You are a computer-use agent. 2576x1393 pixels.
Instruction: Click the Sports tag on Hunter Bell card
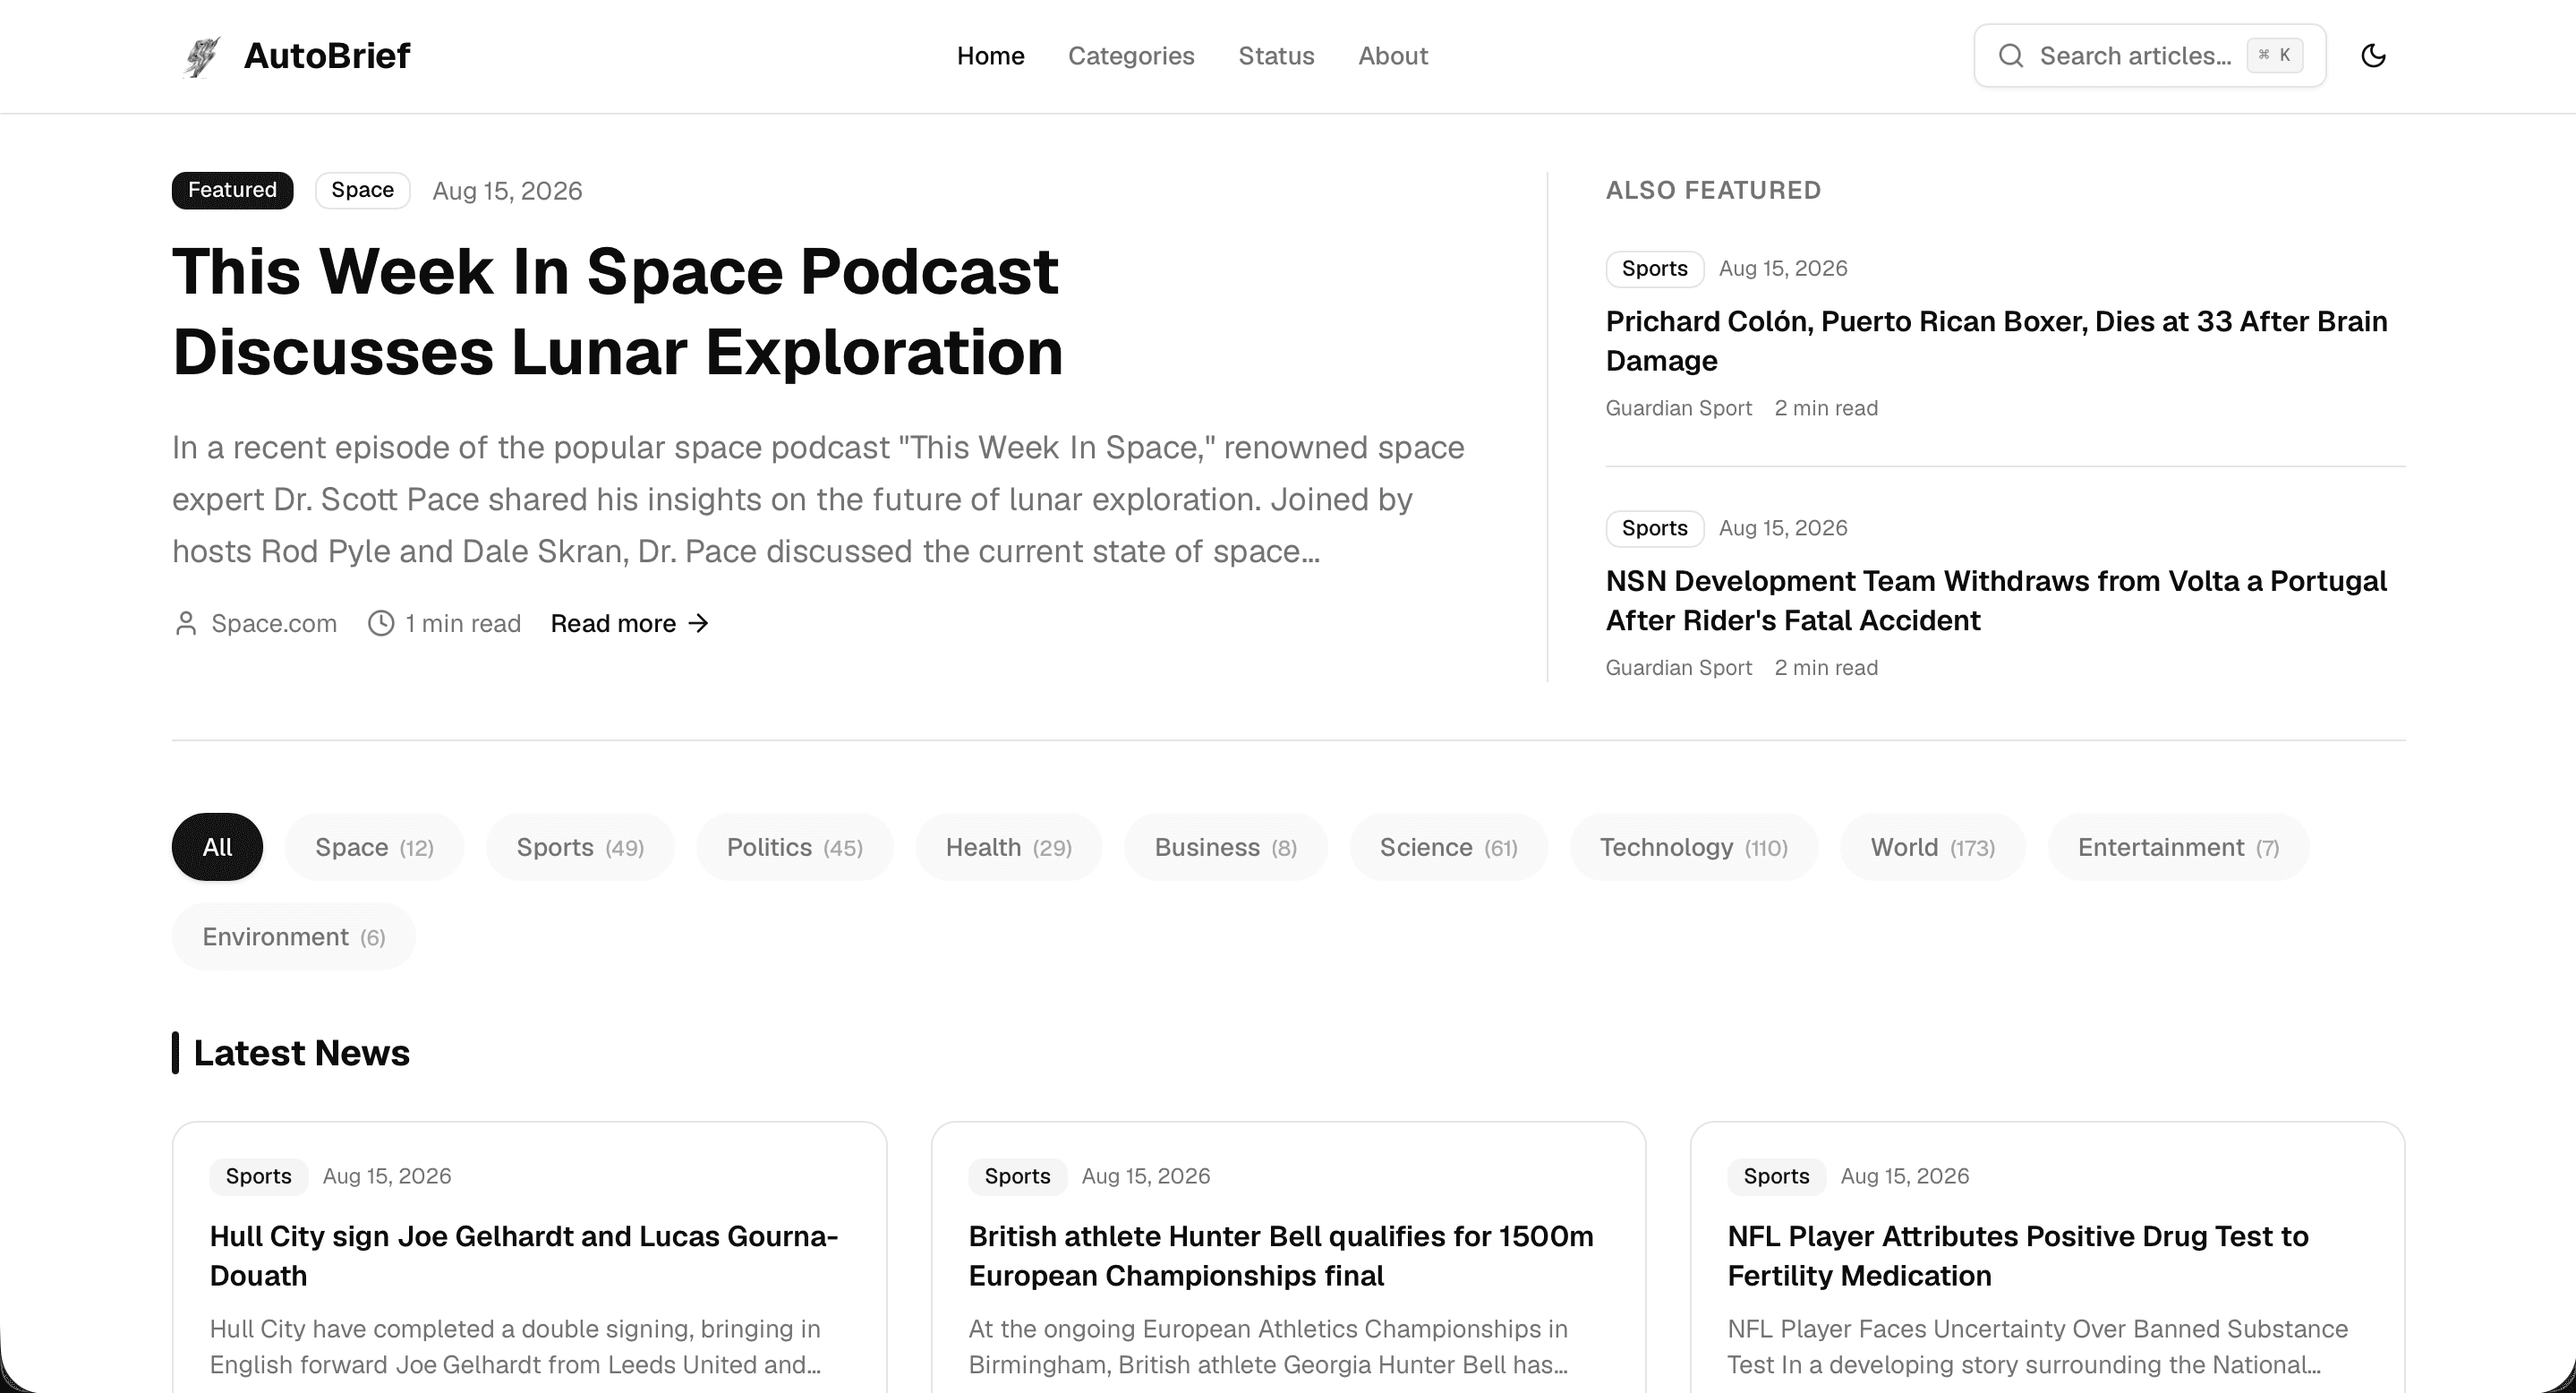click(1017, 1176)
